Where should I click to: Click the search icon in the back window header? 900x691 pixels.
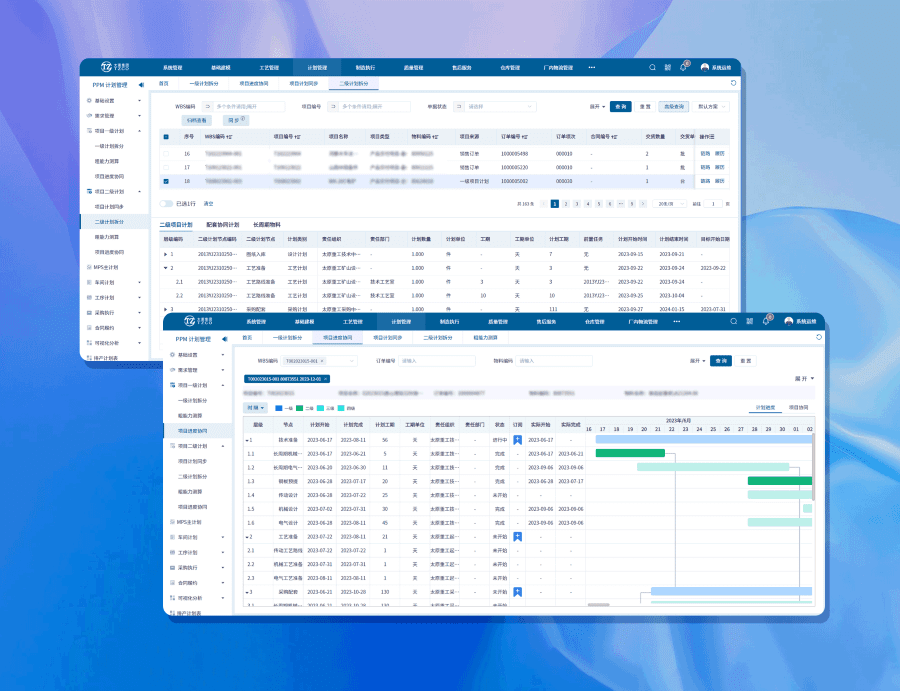coord(652,67)
